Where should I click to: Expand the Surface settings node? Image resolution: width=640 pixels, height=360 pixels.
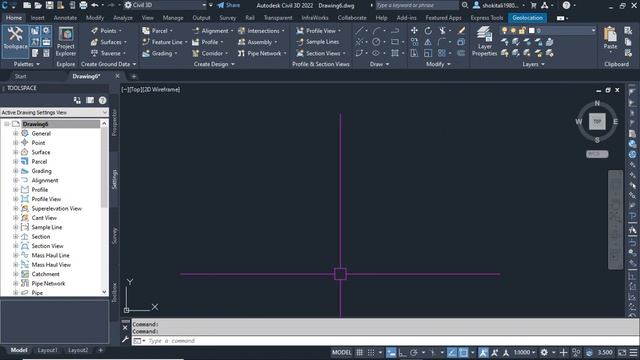click(x=16, y=152)
